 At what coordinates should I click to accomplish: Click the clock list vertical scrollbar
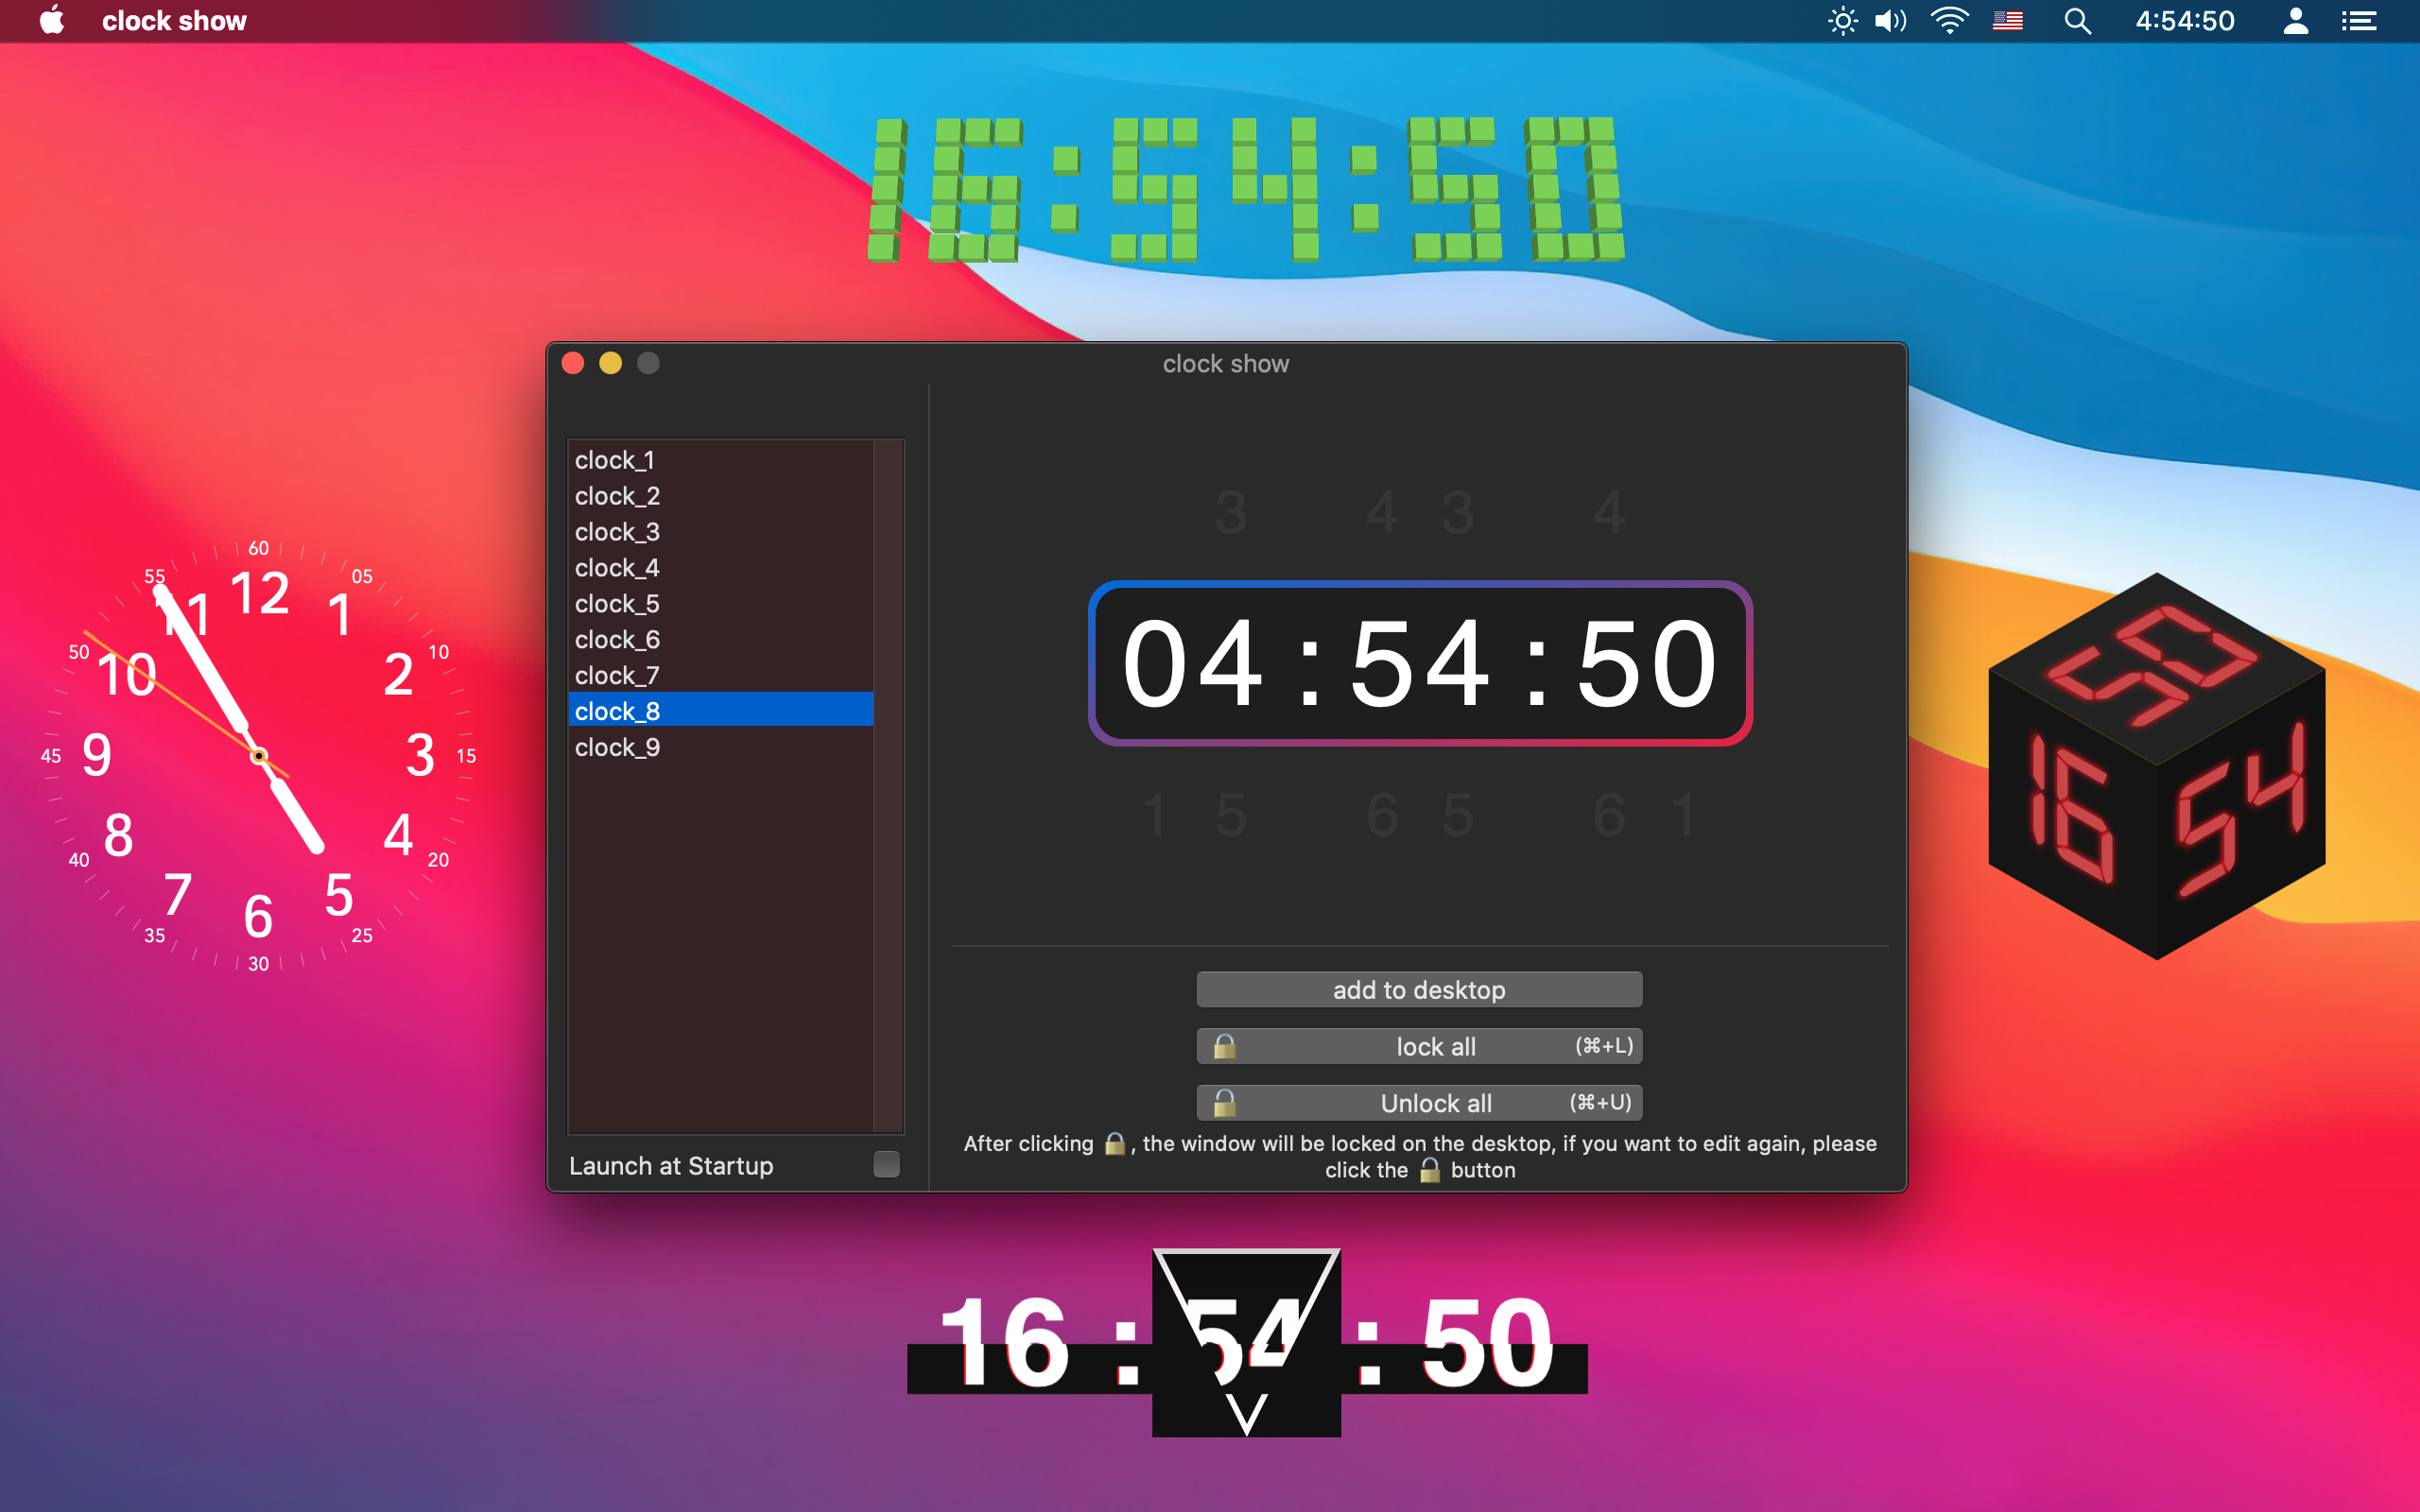click(x=888, y=785)
